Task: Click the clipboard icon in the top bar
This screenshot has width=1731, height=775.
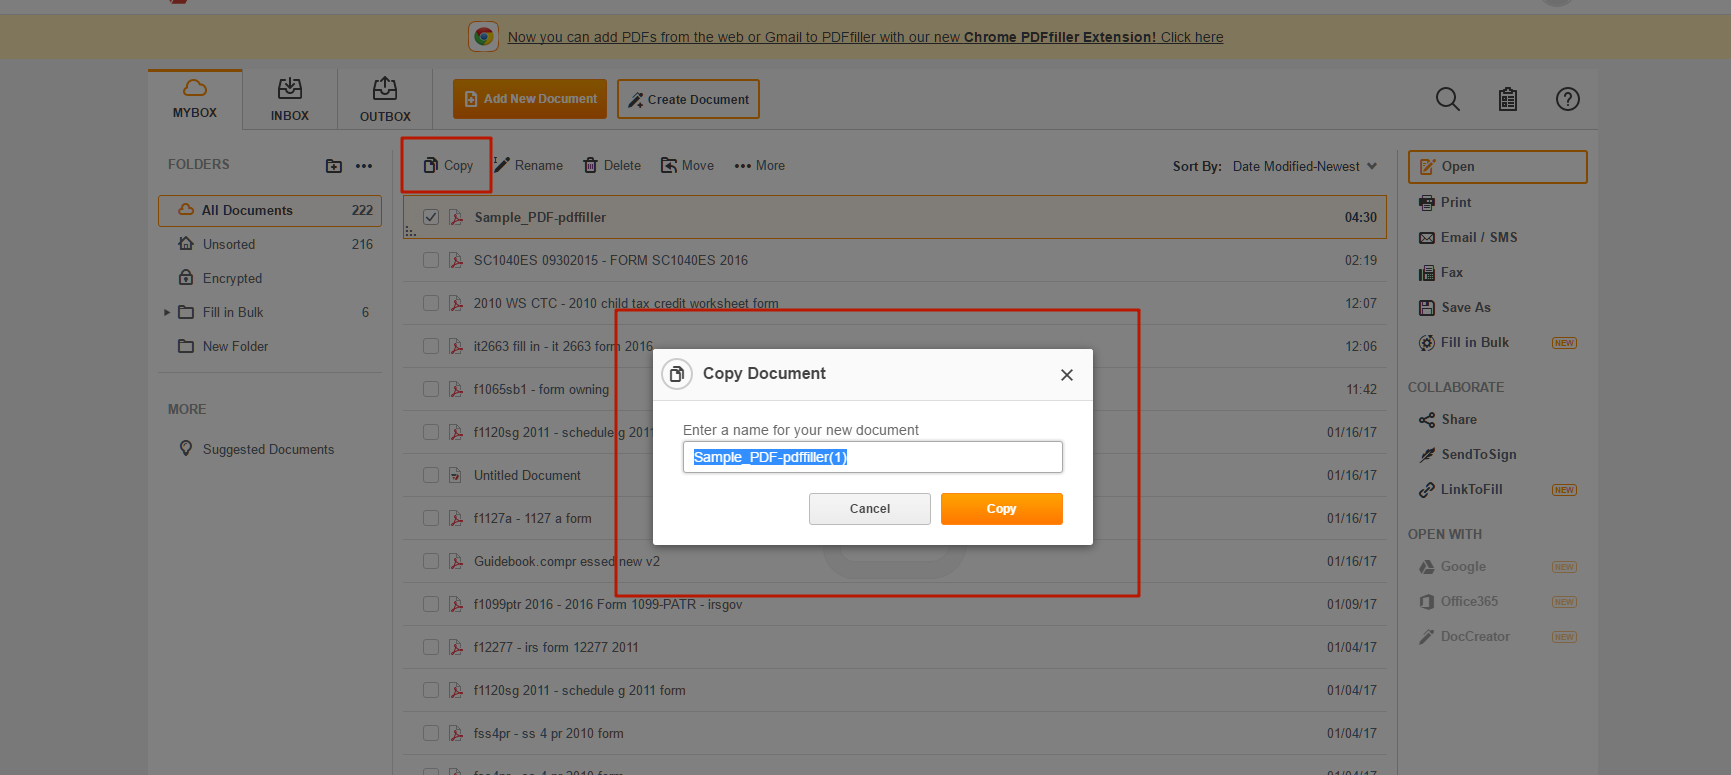Action: pyautogui.click(x=1508, y=99)
